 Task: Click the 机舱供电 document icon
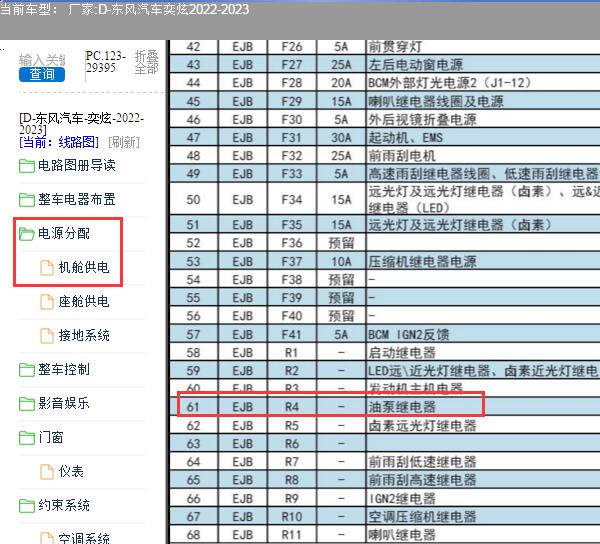pos(47,267)
